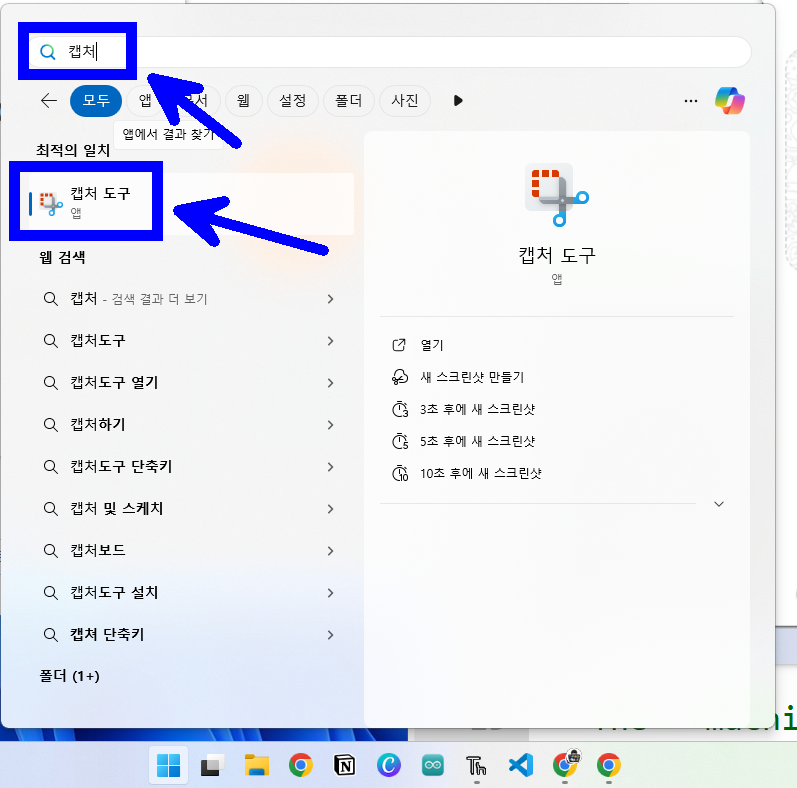Select the 사진 filter tab
The width and height of the screenshot is (797, 788).
point(405,101)
